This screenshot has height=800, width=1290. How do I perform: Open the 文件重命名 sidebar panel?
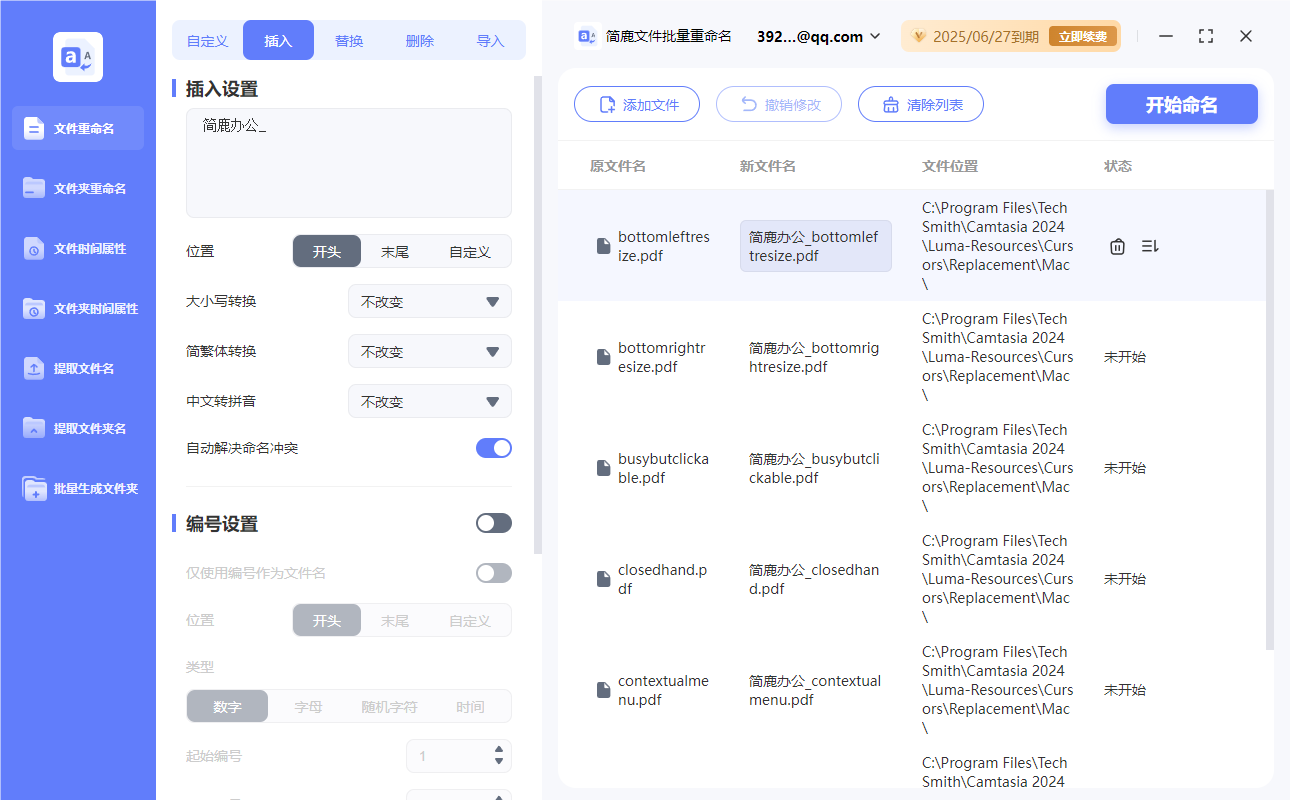click(77, 128)
